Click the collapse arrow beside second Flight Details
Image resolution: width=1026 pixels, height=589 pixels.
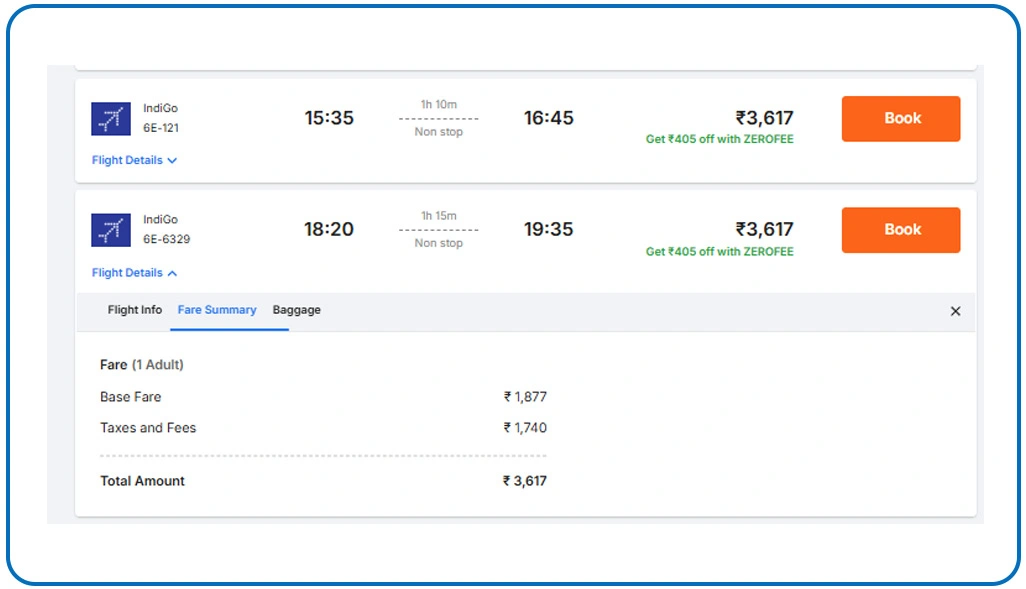172,273
